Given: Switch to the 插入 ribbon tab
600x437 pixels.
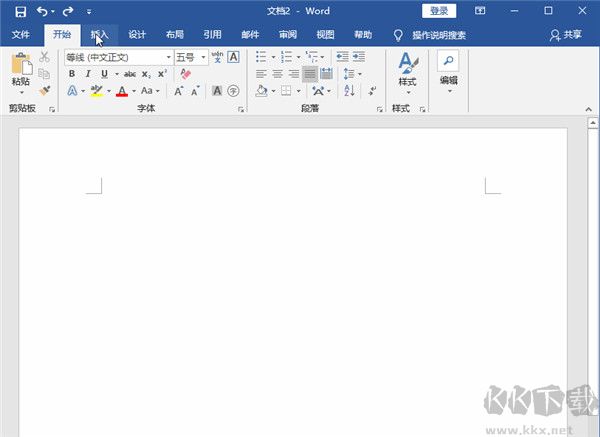Looking at the screenshot, I should pos(99,34).
